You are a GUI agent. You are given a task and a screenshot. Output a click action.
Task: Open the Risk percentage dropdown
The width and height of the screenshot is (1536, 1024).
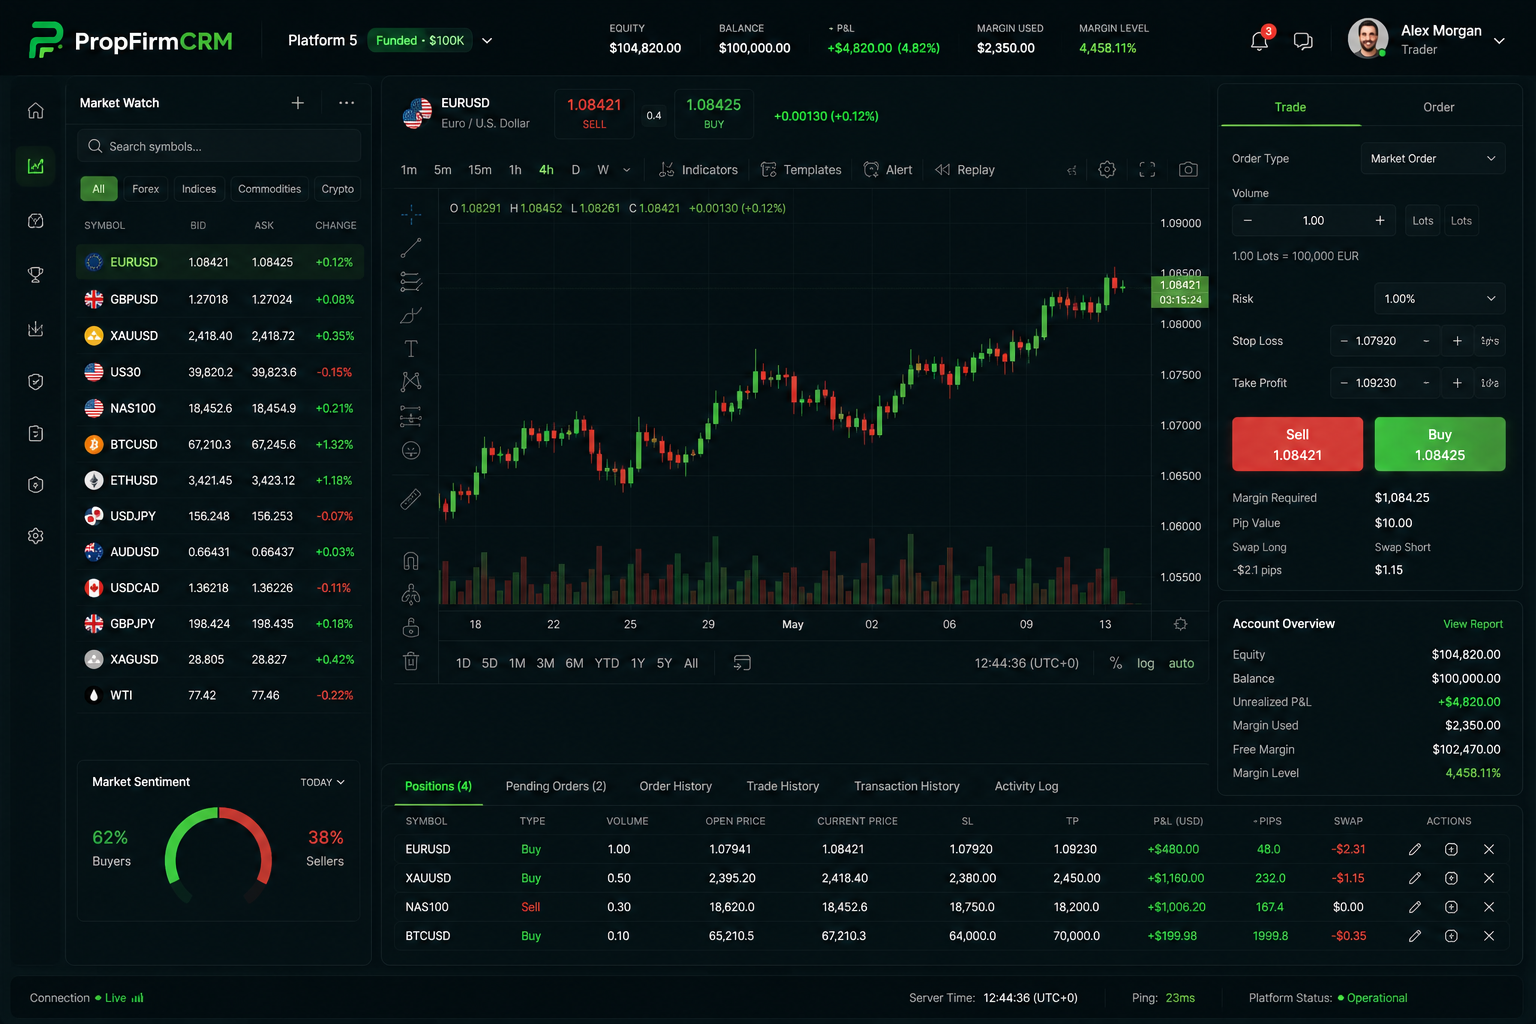(x=1439, y=299)
